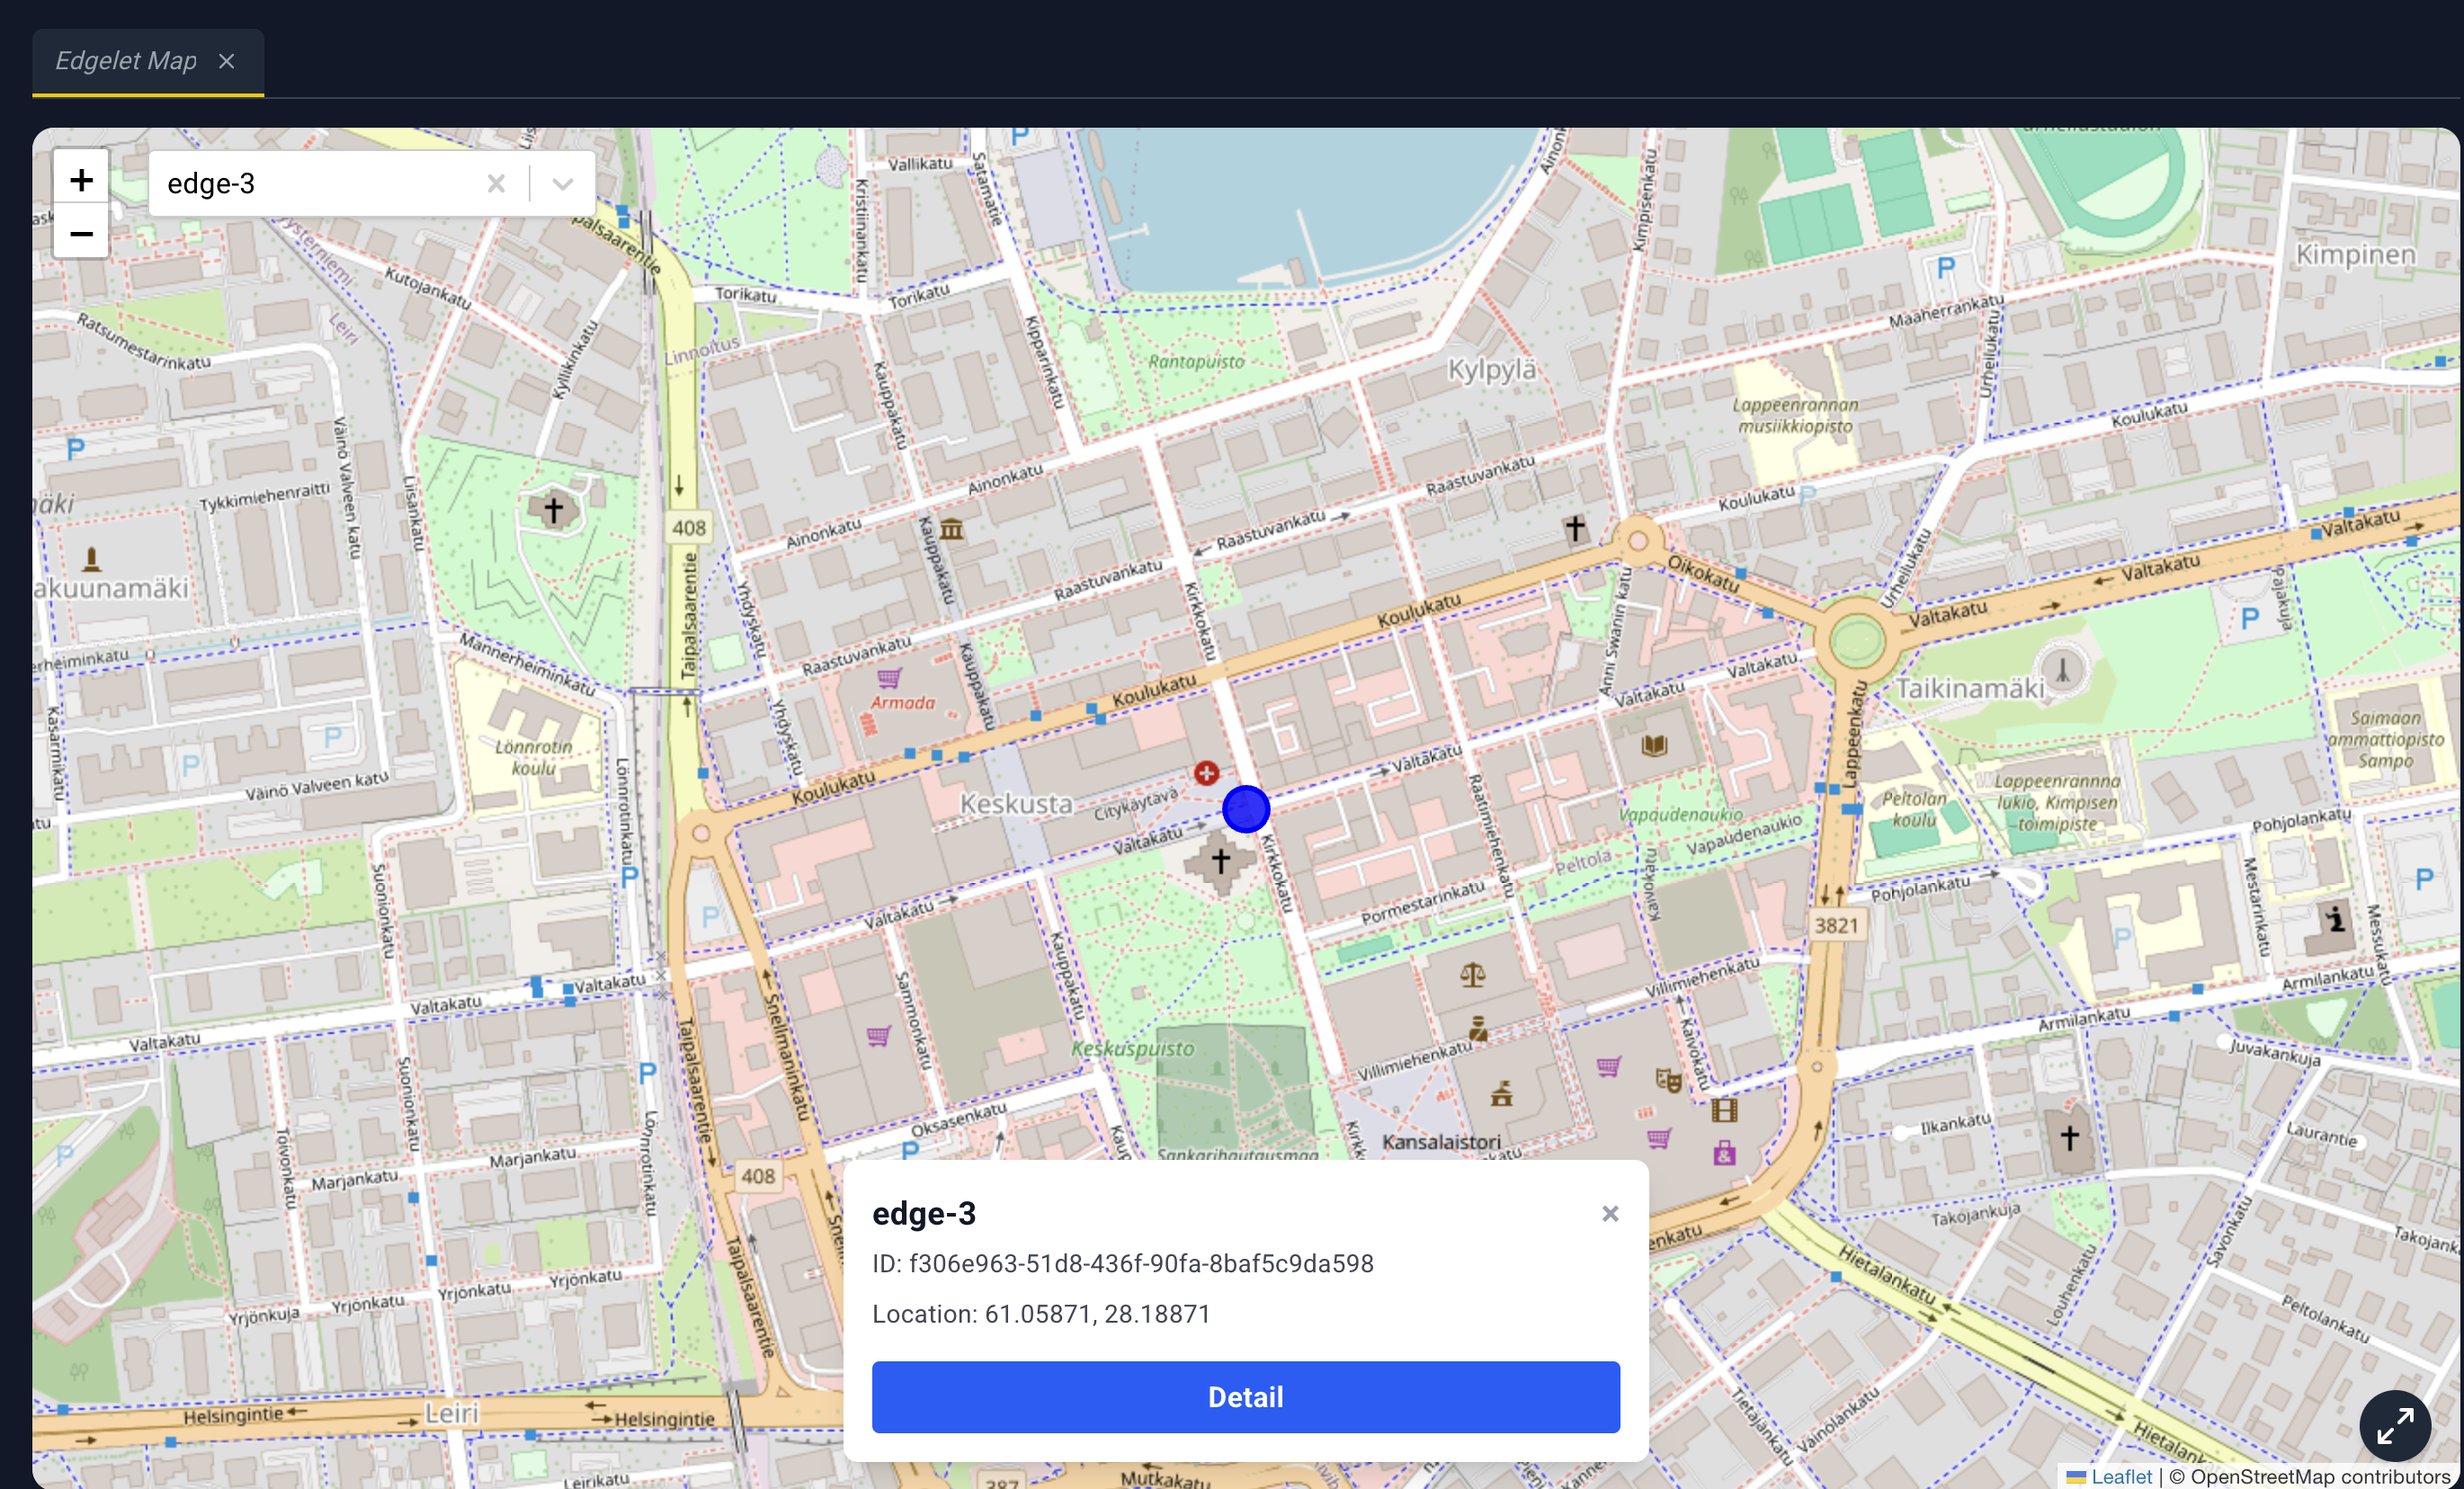Click the red hospital cross icon
Screen dimensions: 2464x1489
[x=1206, y=773]
